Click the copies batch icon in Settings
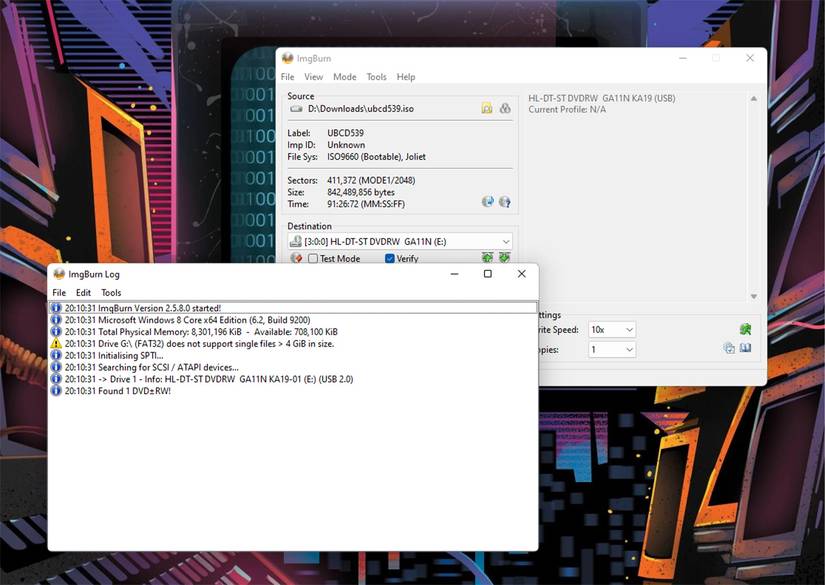 coord(729,348)
